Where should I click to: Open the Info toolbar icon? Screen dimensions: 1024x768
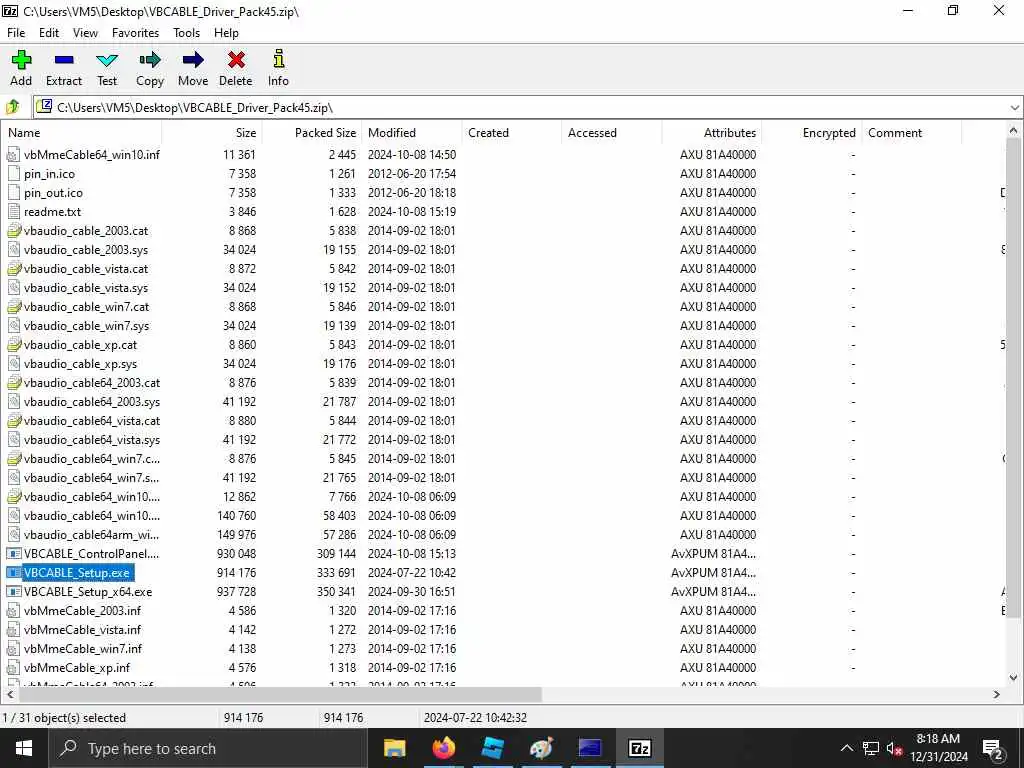[x=278, y=59]
